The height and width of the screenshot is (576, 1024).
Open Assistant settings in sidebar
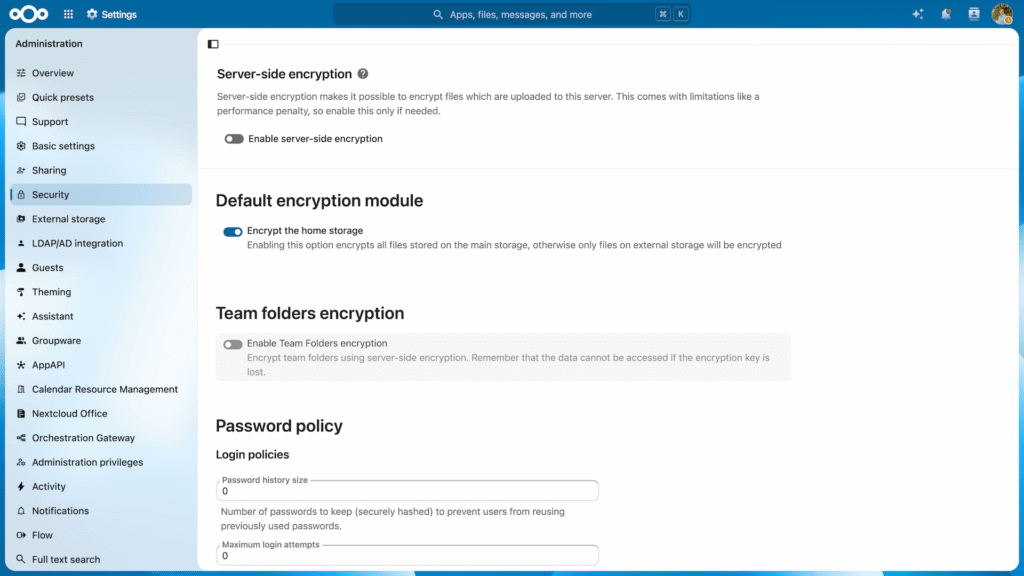[101, 316]
